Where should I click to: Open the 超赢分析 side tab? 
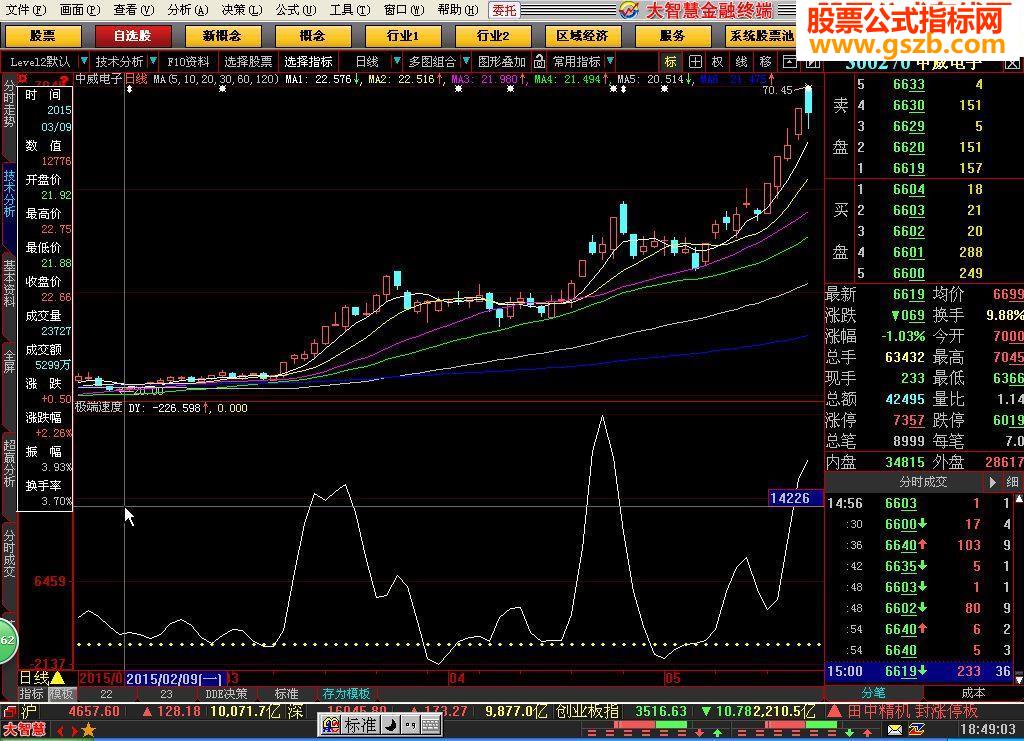click(x=9, y=463)
